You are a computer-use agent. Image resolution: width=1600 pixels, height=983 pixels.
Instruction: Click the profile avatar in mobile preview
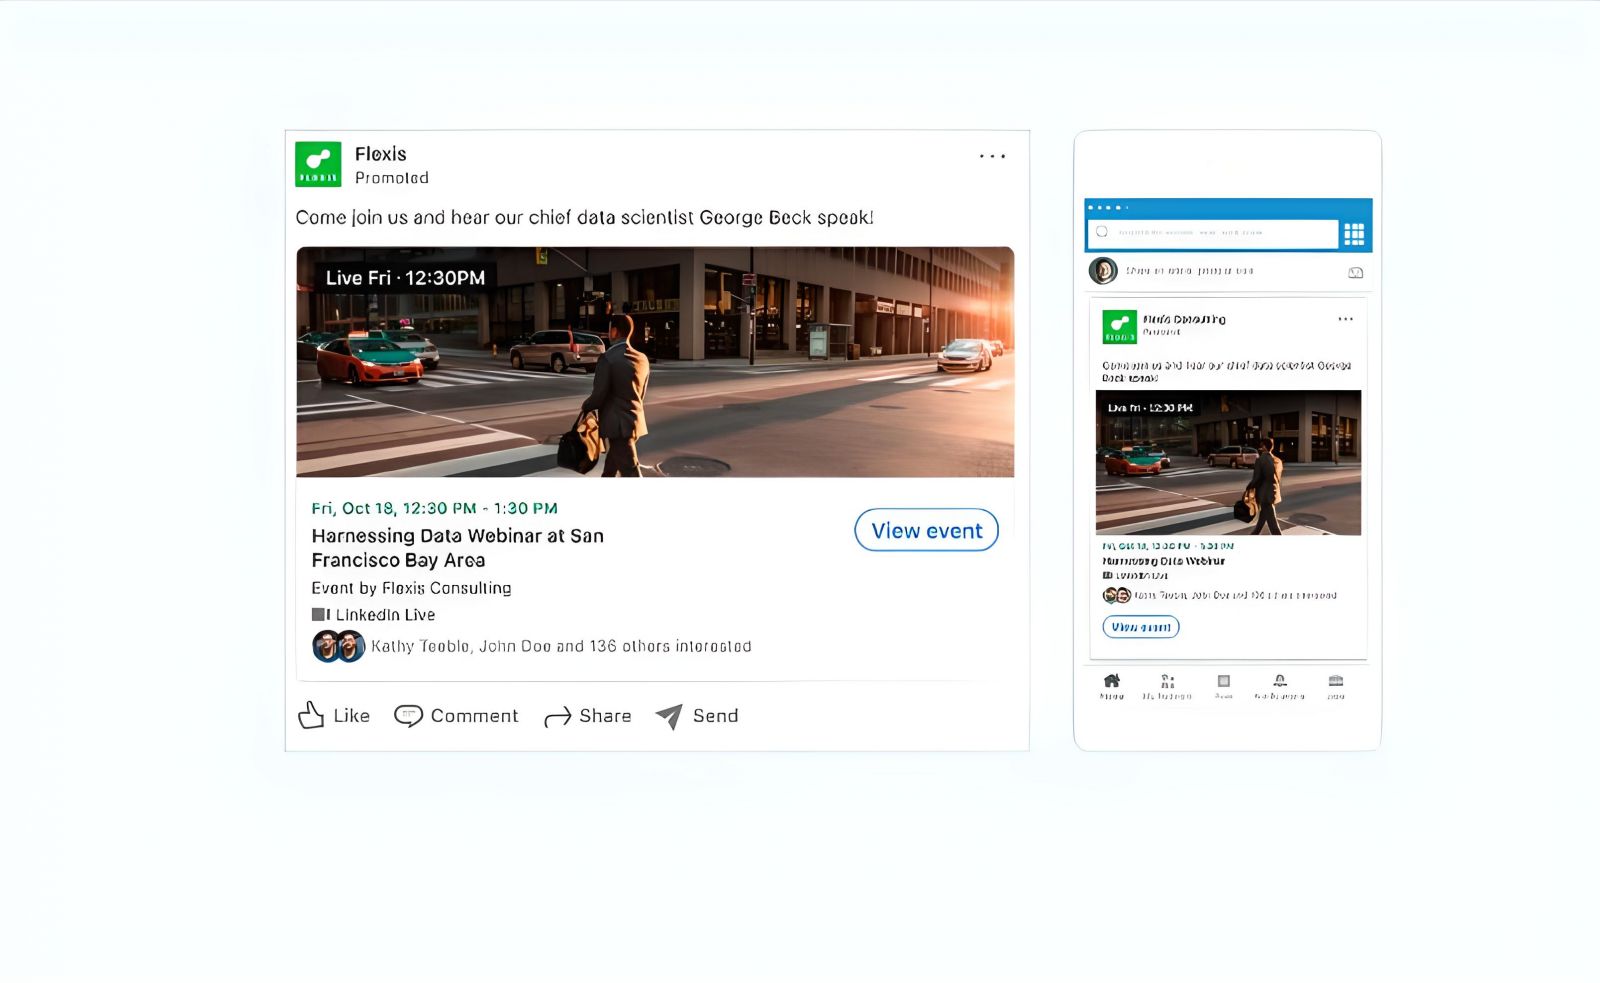[x=1103, y=271]
